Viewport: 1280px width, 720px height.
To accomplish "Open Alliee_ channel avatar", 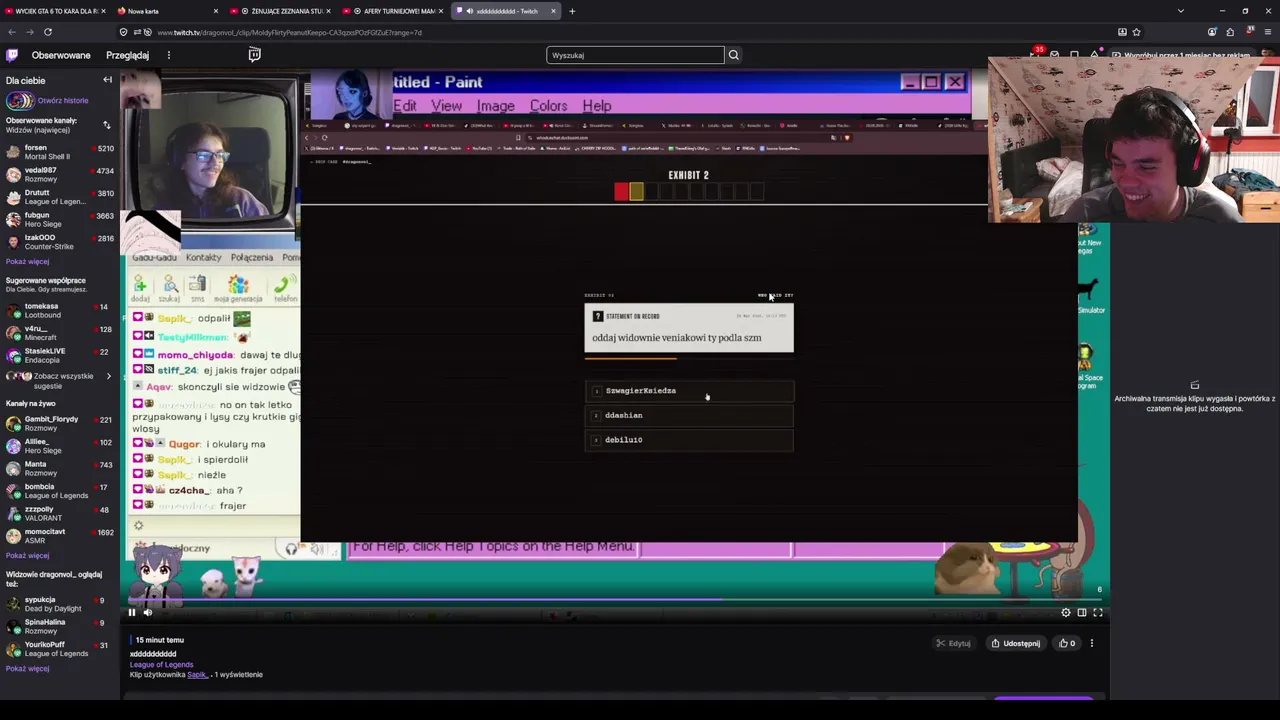I will [13, 445].
